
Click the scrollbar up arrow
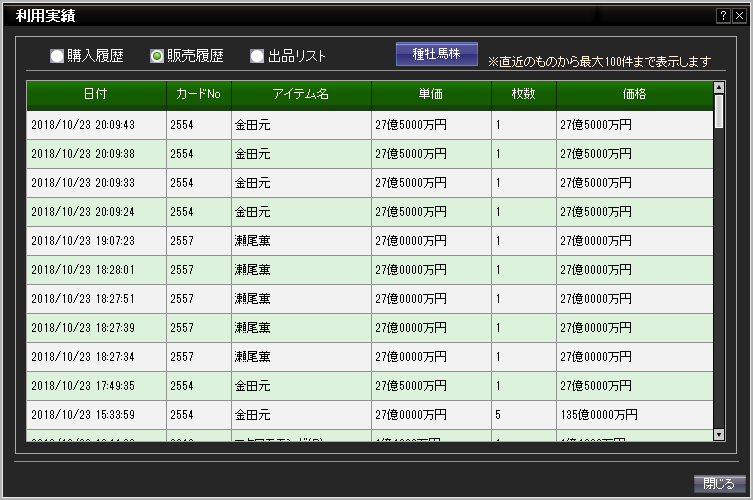click(x=718, y=87)
